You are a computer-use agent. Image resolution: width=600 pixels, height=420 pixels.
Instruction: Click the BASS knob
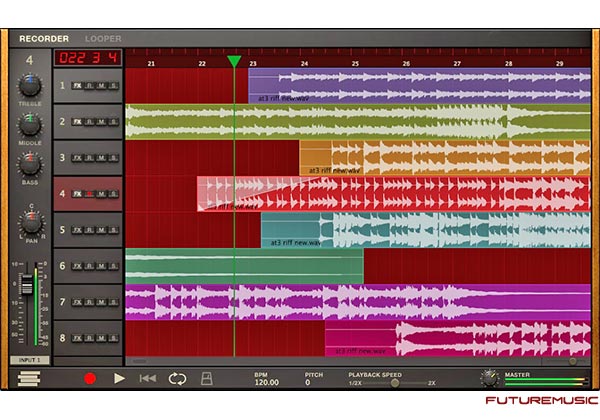click(30, 164)
